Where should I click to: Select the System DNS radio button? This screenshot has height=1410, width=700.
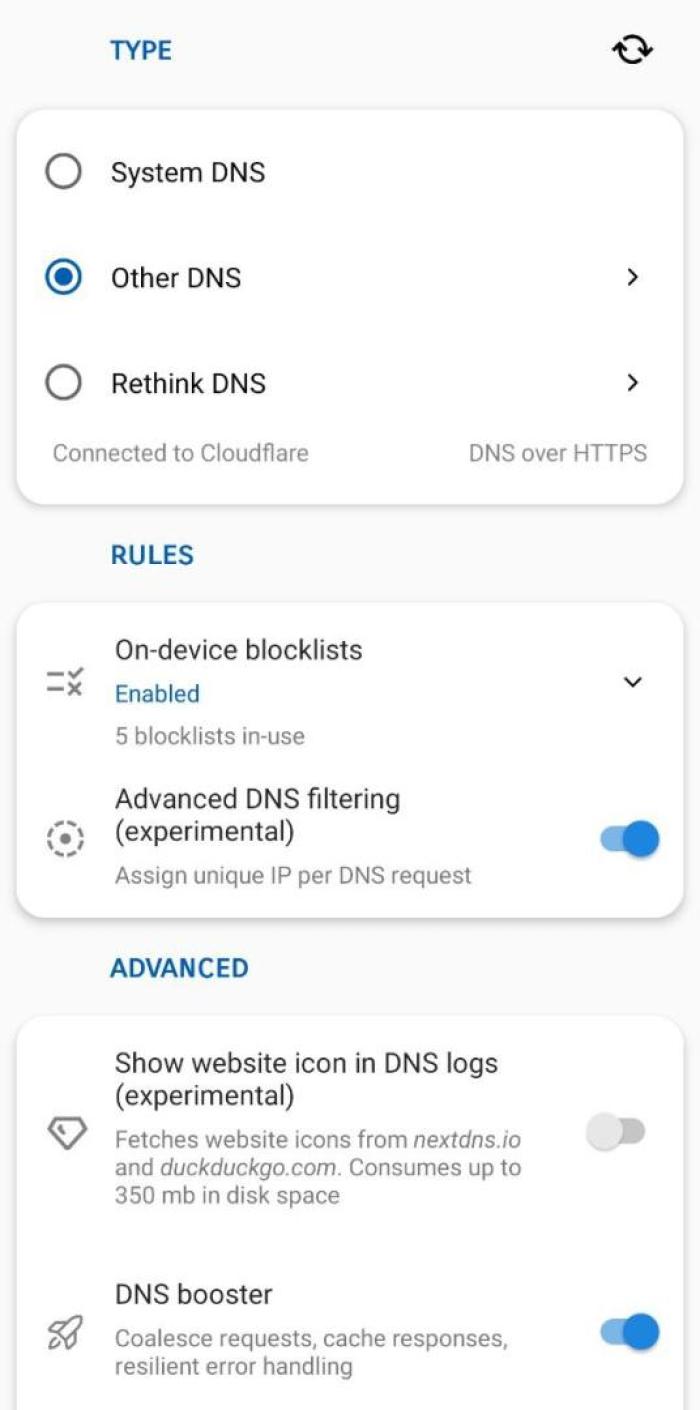pyautogui.click(x=66, y=171)
